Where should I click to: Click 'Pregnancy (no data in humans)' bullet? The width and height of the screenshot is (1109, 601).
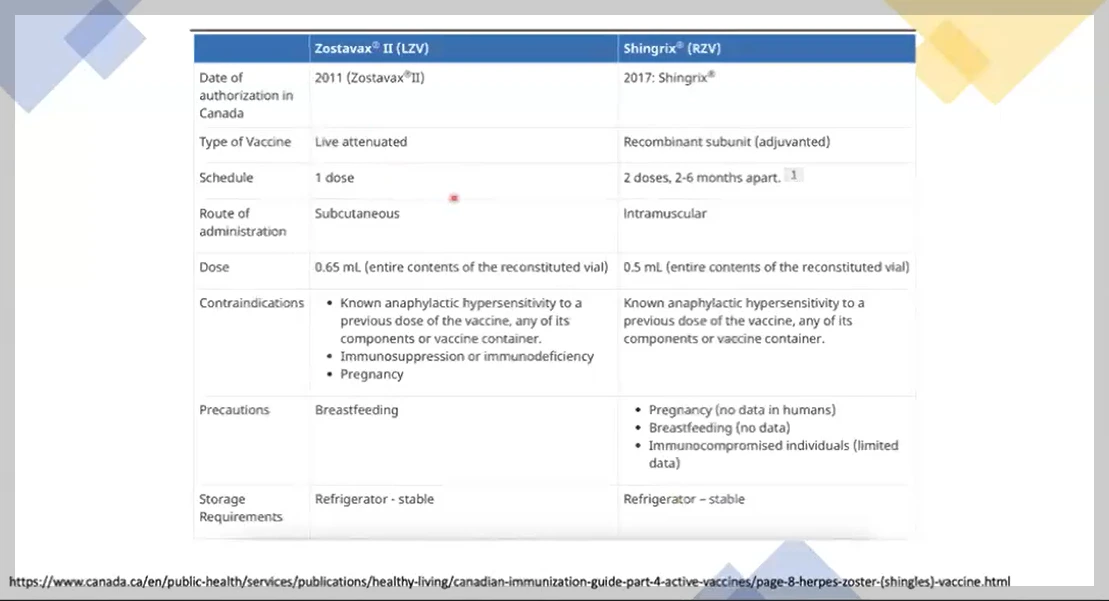click(742, 410)
